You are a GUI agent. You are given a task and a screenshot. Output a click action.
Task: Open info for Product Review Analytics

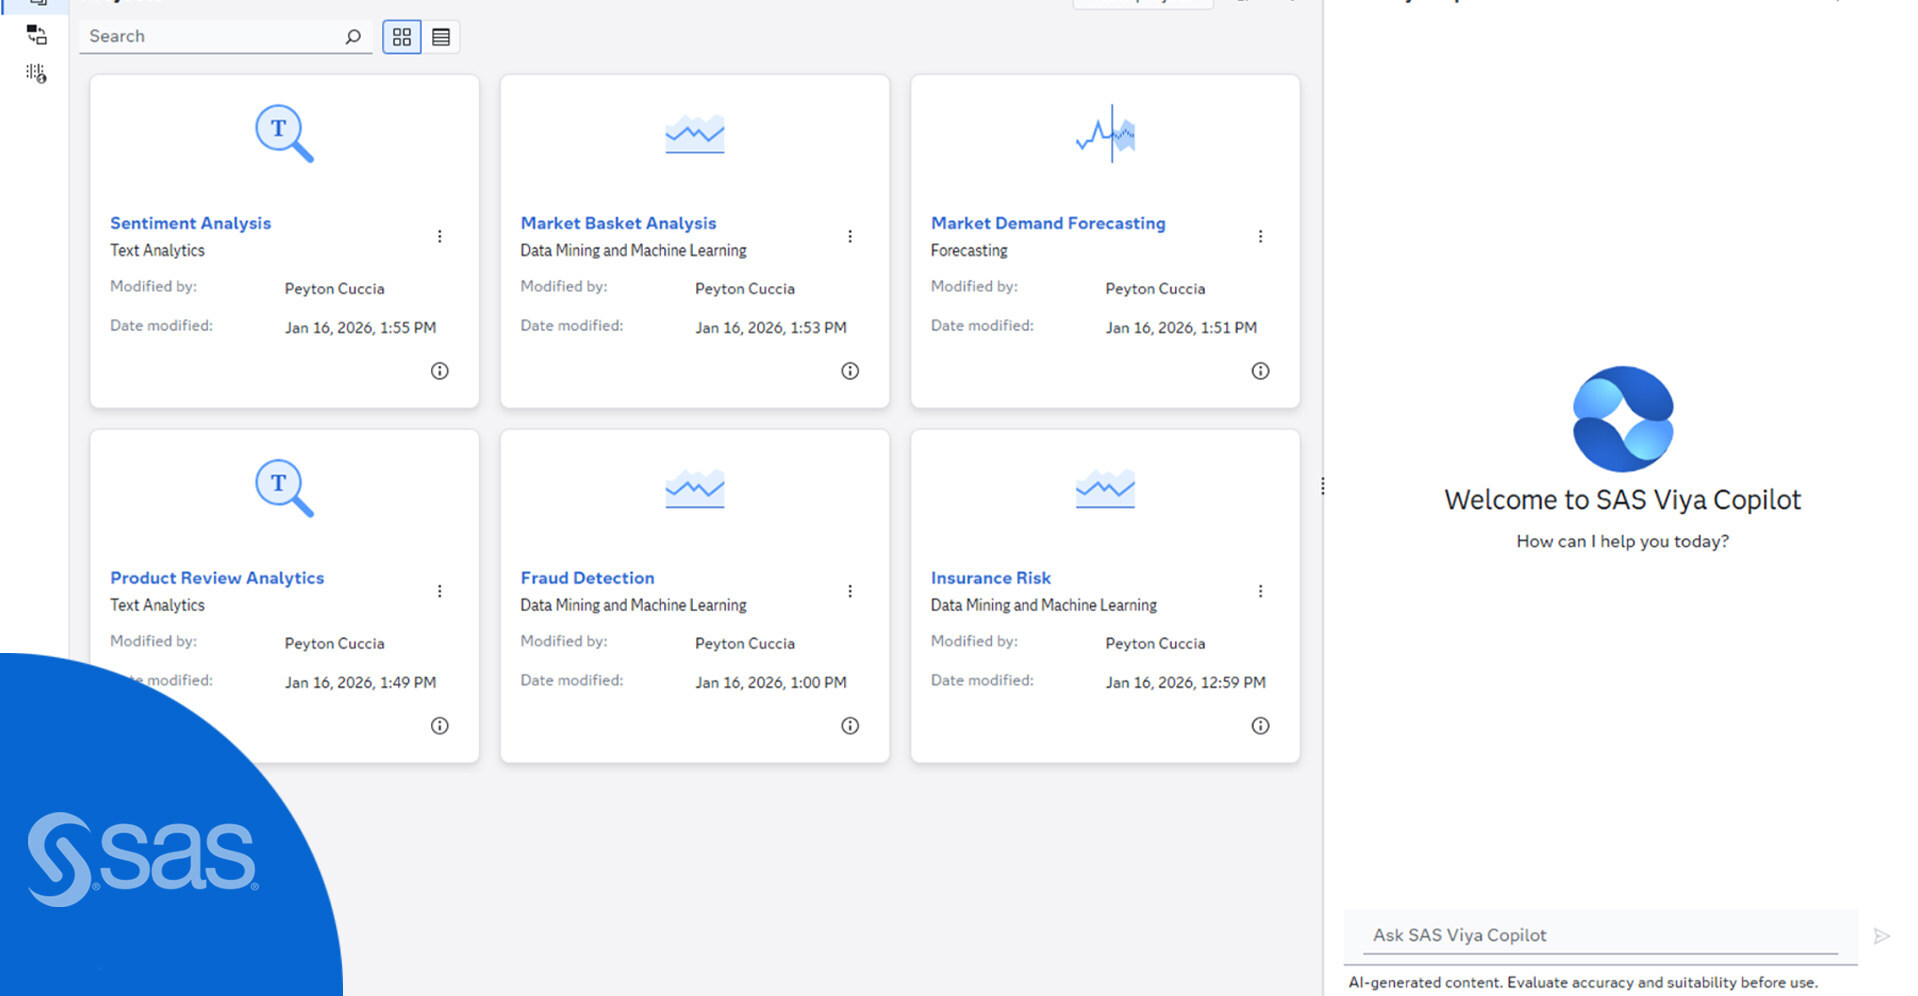click(439, 726)
